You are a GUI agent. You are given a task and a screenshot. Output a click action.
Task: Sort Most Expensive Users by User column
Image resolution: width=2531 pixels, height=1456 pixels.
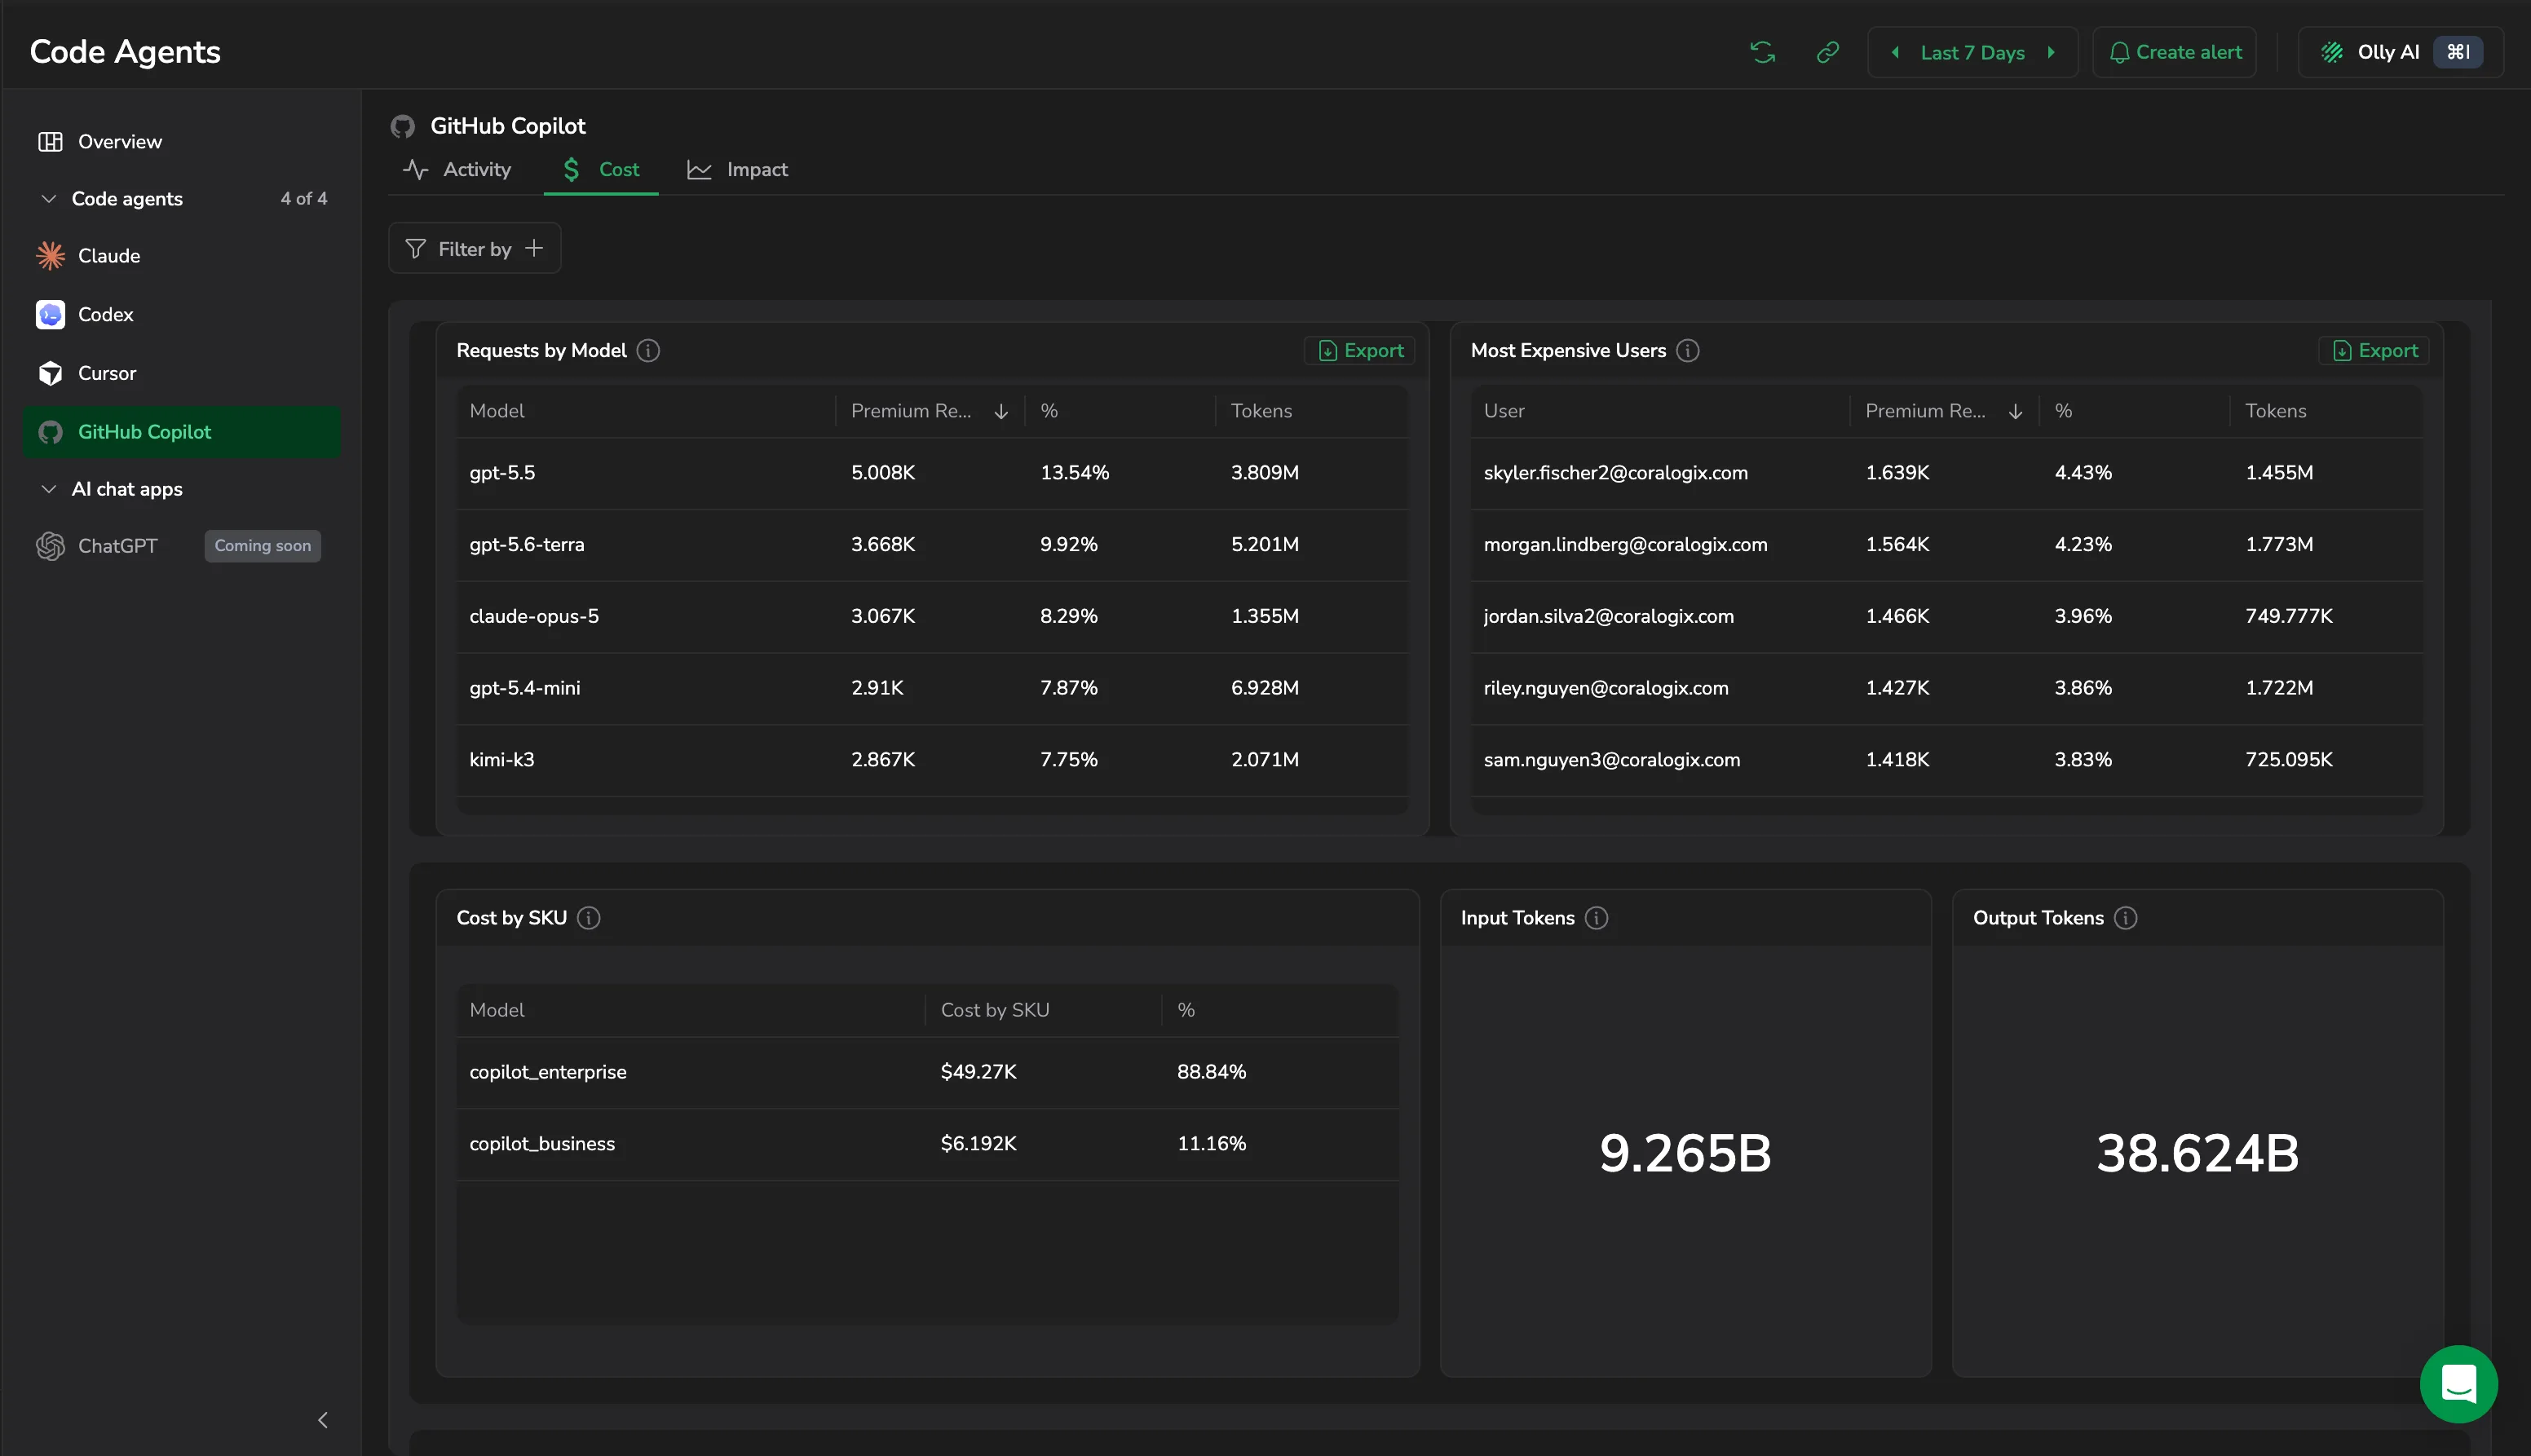coord(1504,411)
